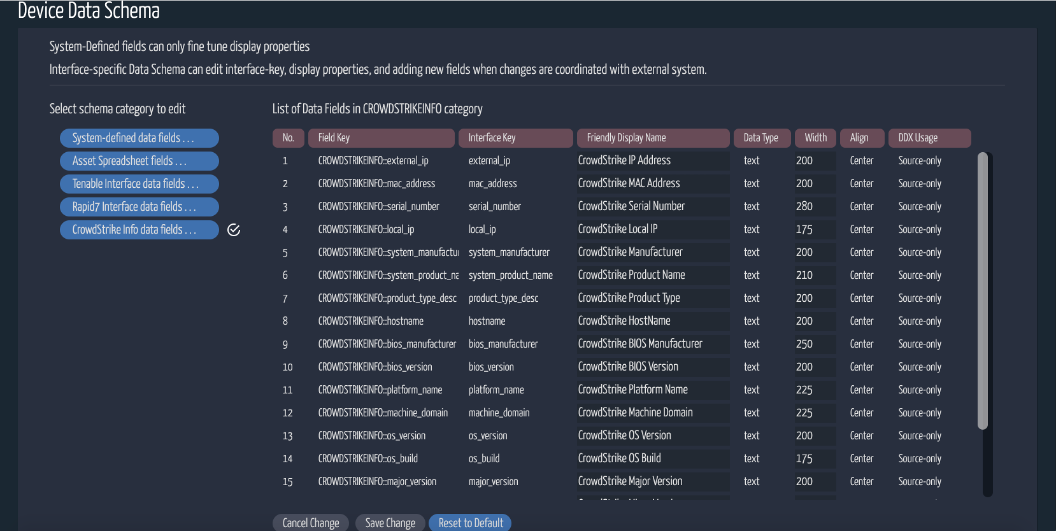Image resolution: width=1056 pixels, height=532 pixels.
Task: Edit width 280 for serial_number row
Action: click(815, 207)
